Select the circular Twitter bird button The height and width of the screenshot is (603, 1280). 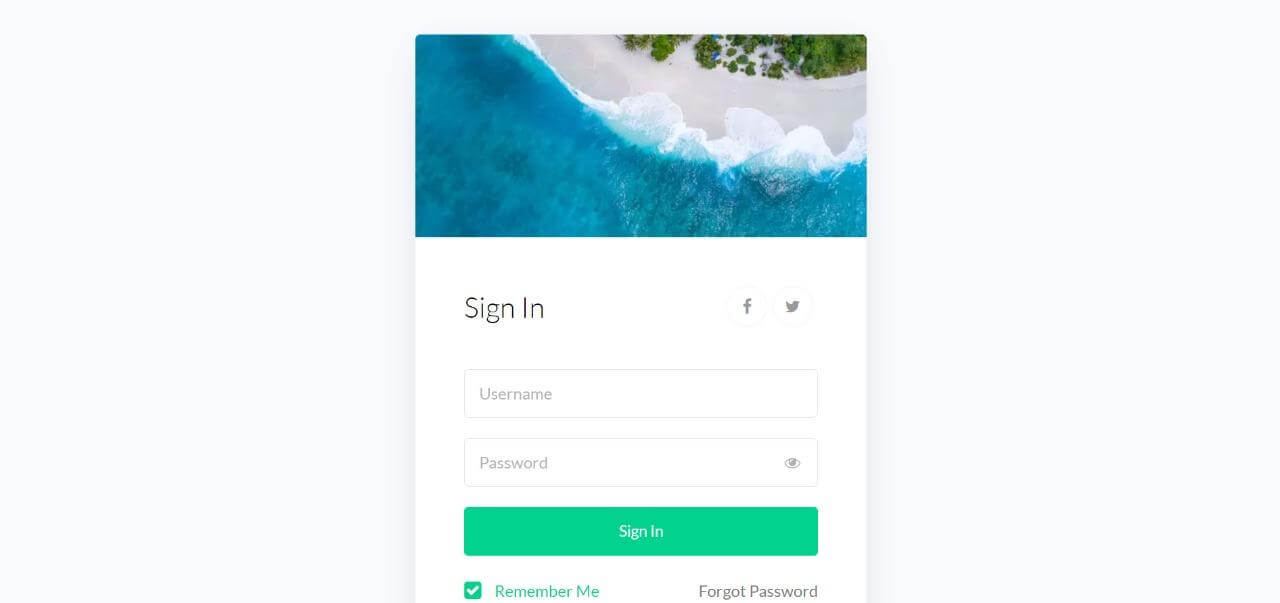[x=792, y=306]
